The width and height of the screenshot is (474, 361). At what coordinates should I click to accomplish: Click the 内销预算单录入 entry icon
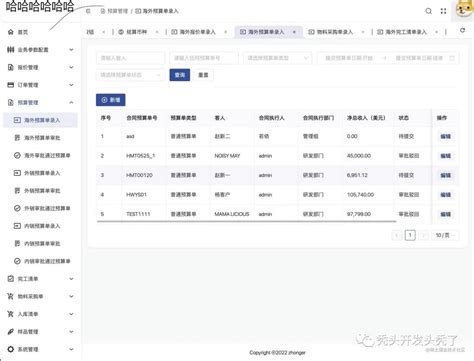click(17, 226)
